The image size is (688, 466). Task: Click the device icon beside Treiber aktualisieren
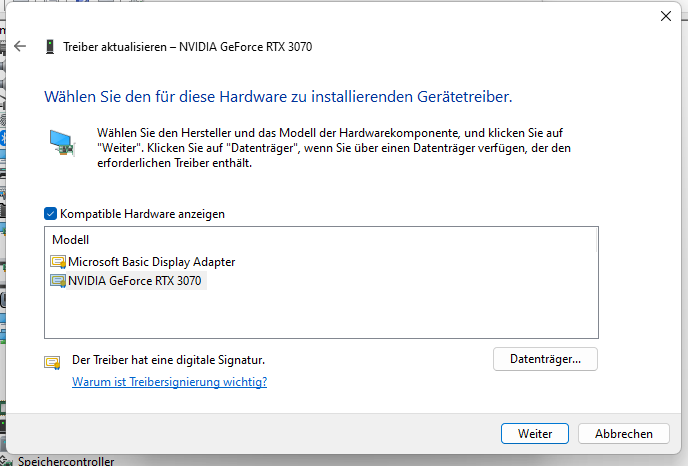[x=50, y=47]
